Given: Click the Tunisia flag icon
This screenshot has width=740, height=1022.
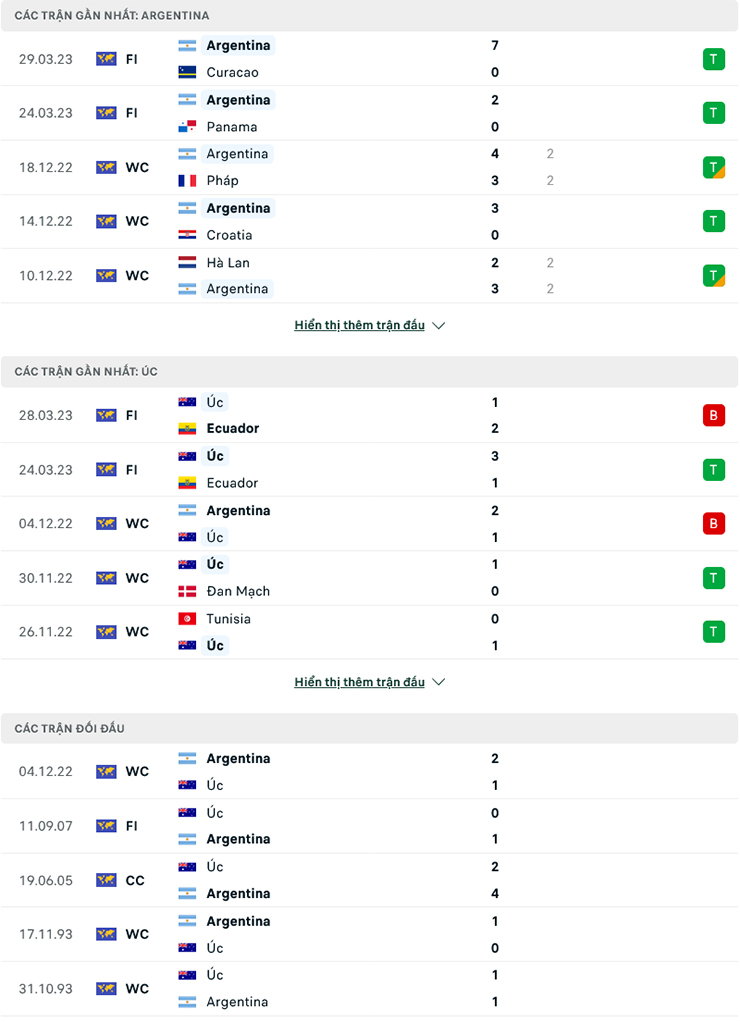Looking at the screenshot, I should tap(189, 619).
